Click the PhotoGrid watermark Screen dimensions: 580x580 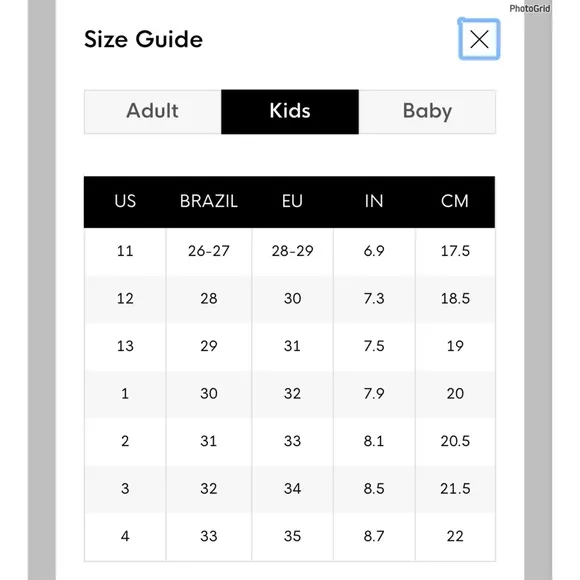tap(530, 9)
